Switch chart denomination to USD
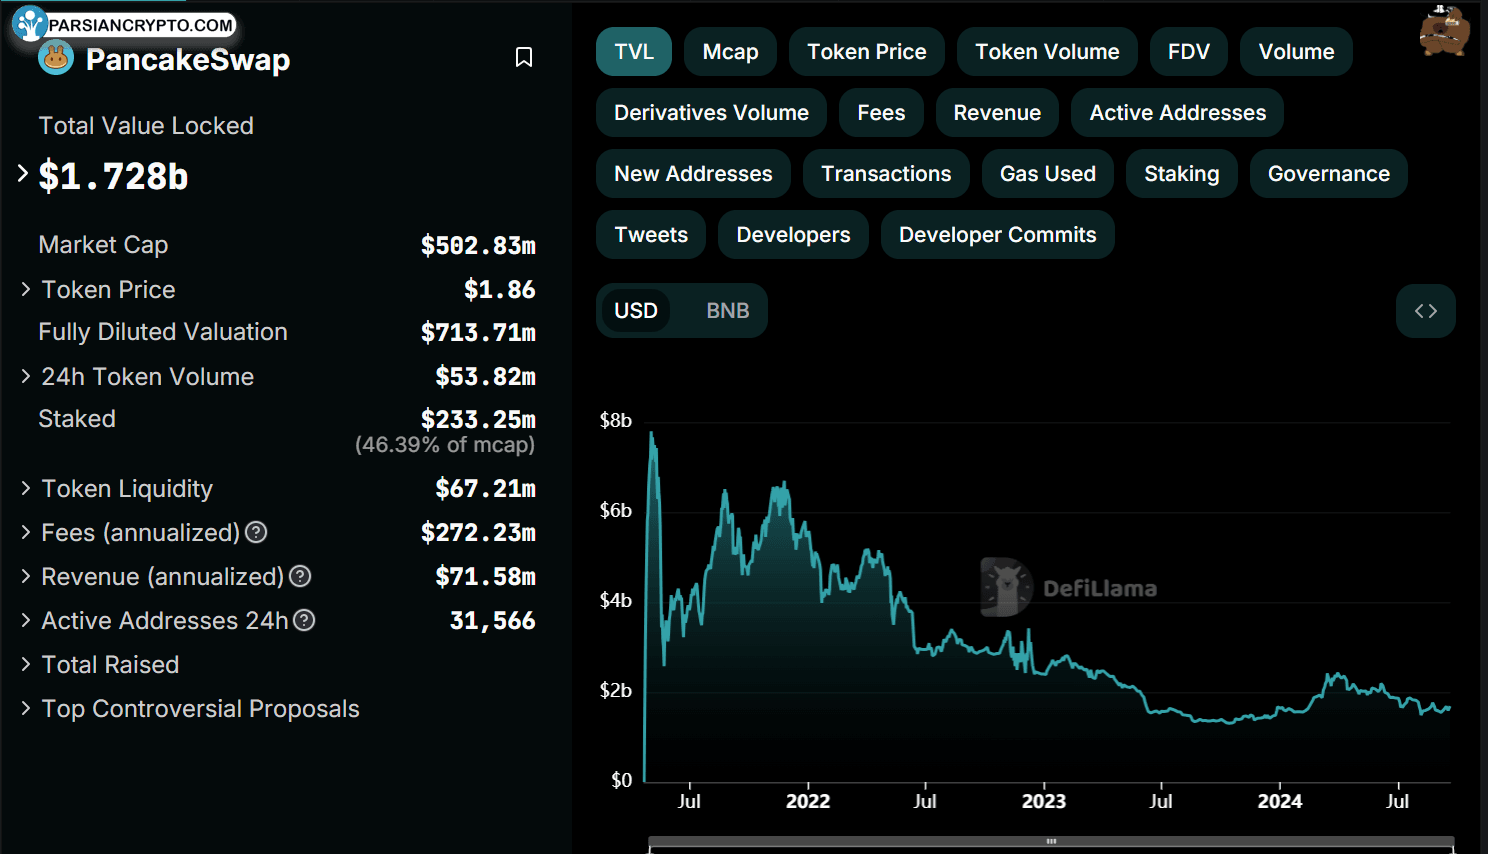The width and height of the screenshot is (1488, 854). [636, 311]
